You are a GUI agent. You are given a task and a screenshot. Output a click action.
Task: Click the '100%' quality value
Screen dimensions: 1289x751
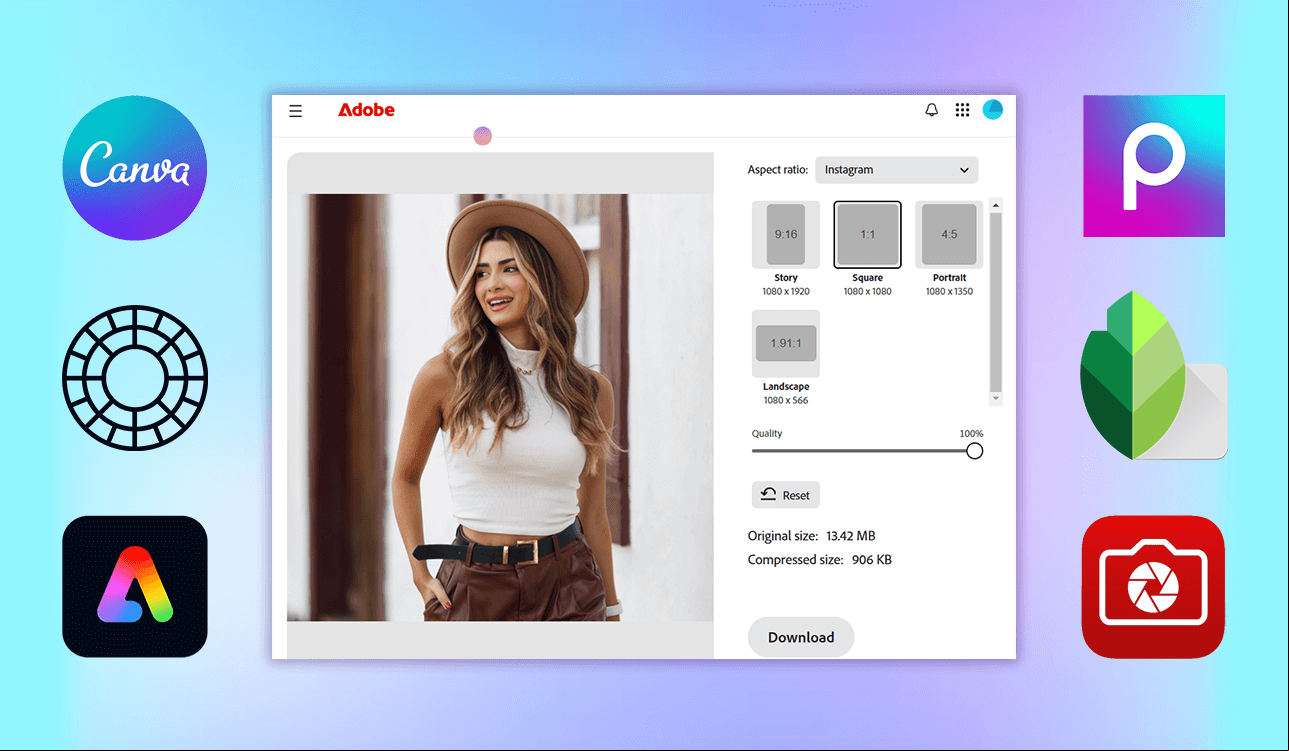971,434
